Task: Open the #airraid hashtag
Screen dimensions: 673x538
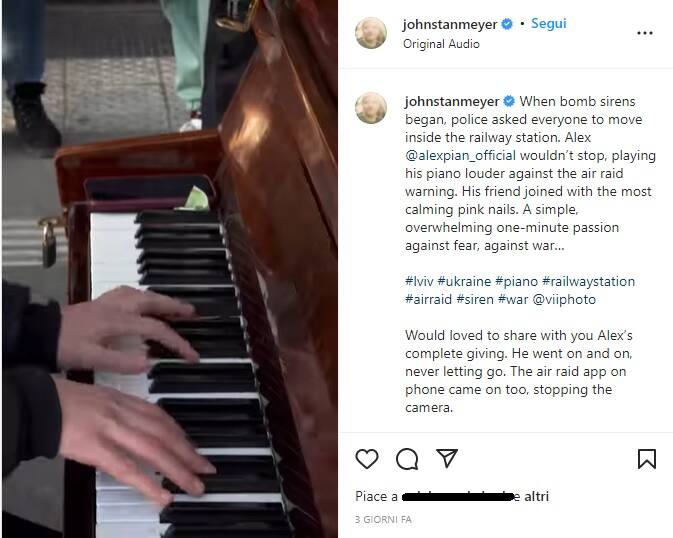Action: (x=428, y=299)
